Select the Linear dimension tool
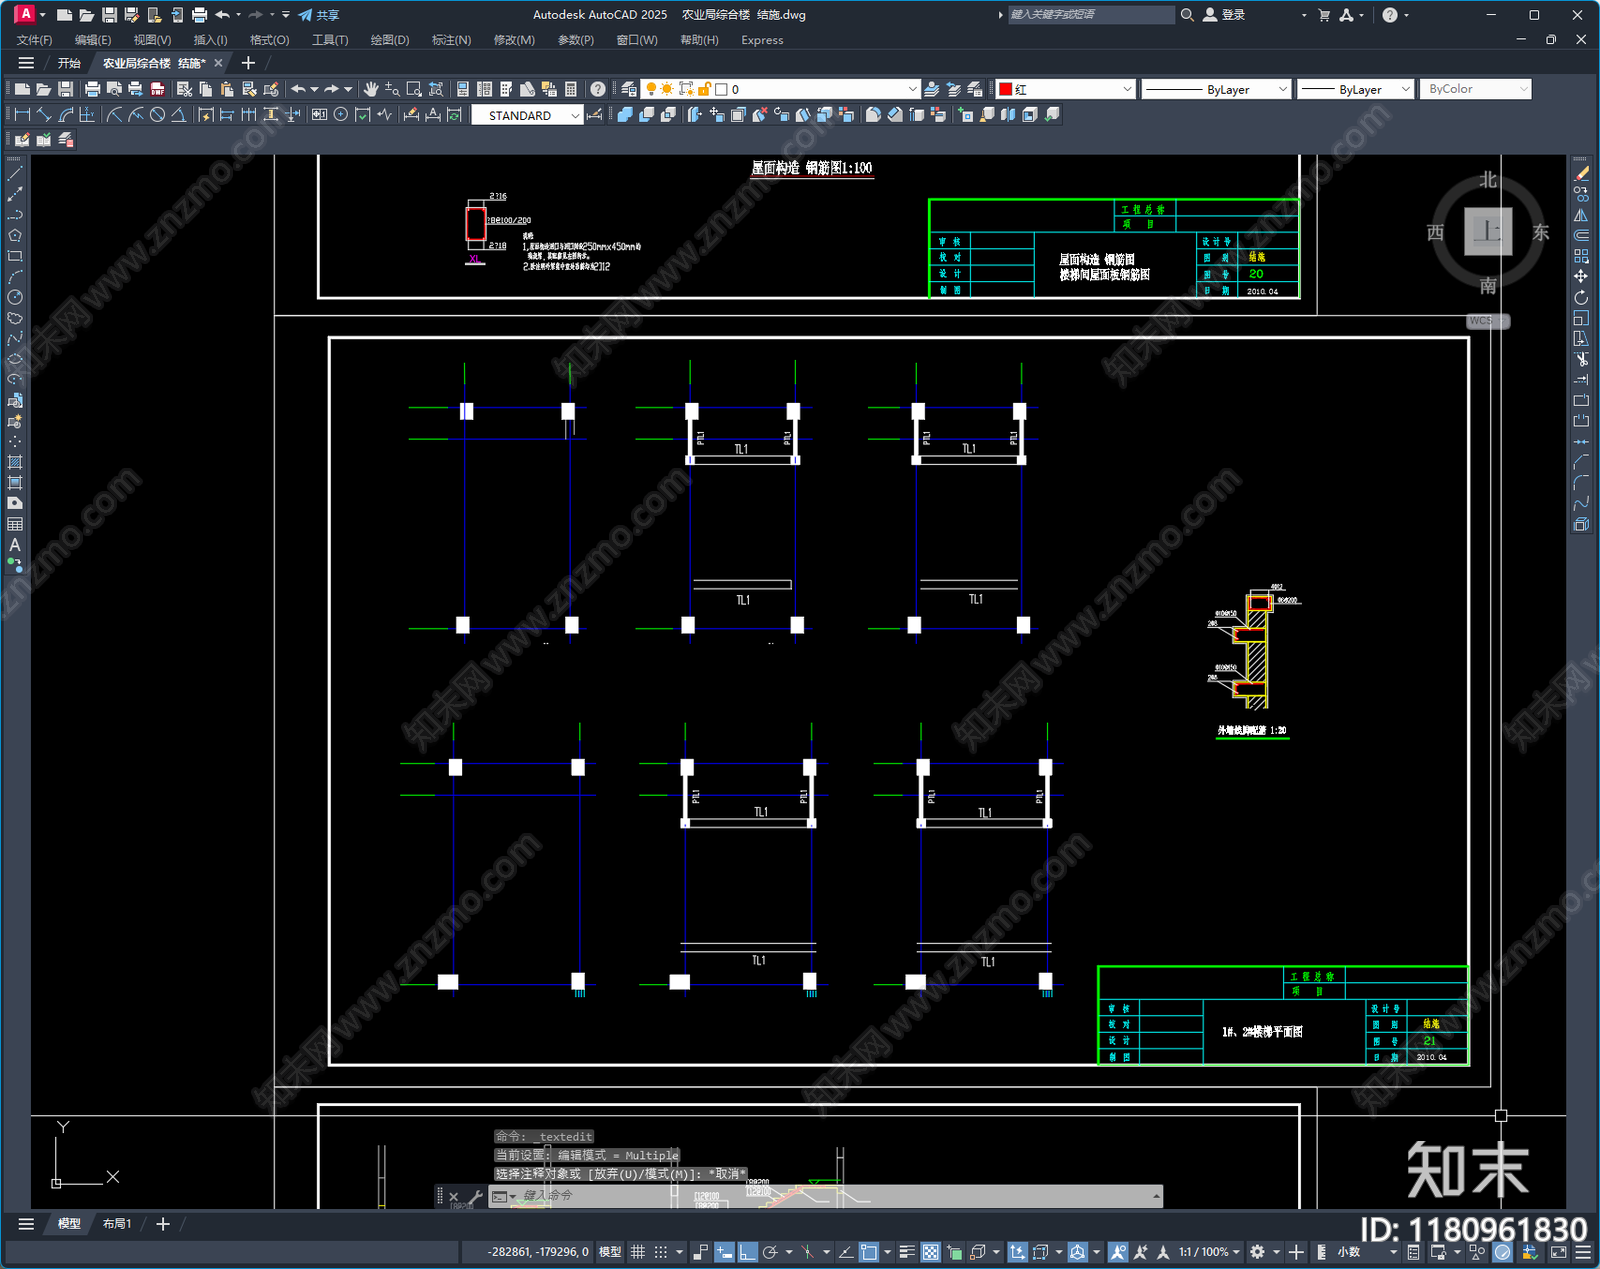The height and width of the screenshot is (1269, 1600). tap(22, 115)
